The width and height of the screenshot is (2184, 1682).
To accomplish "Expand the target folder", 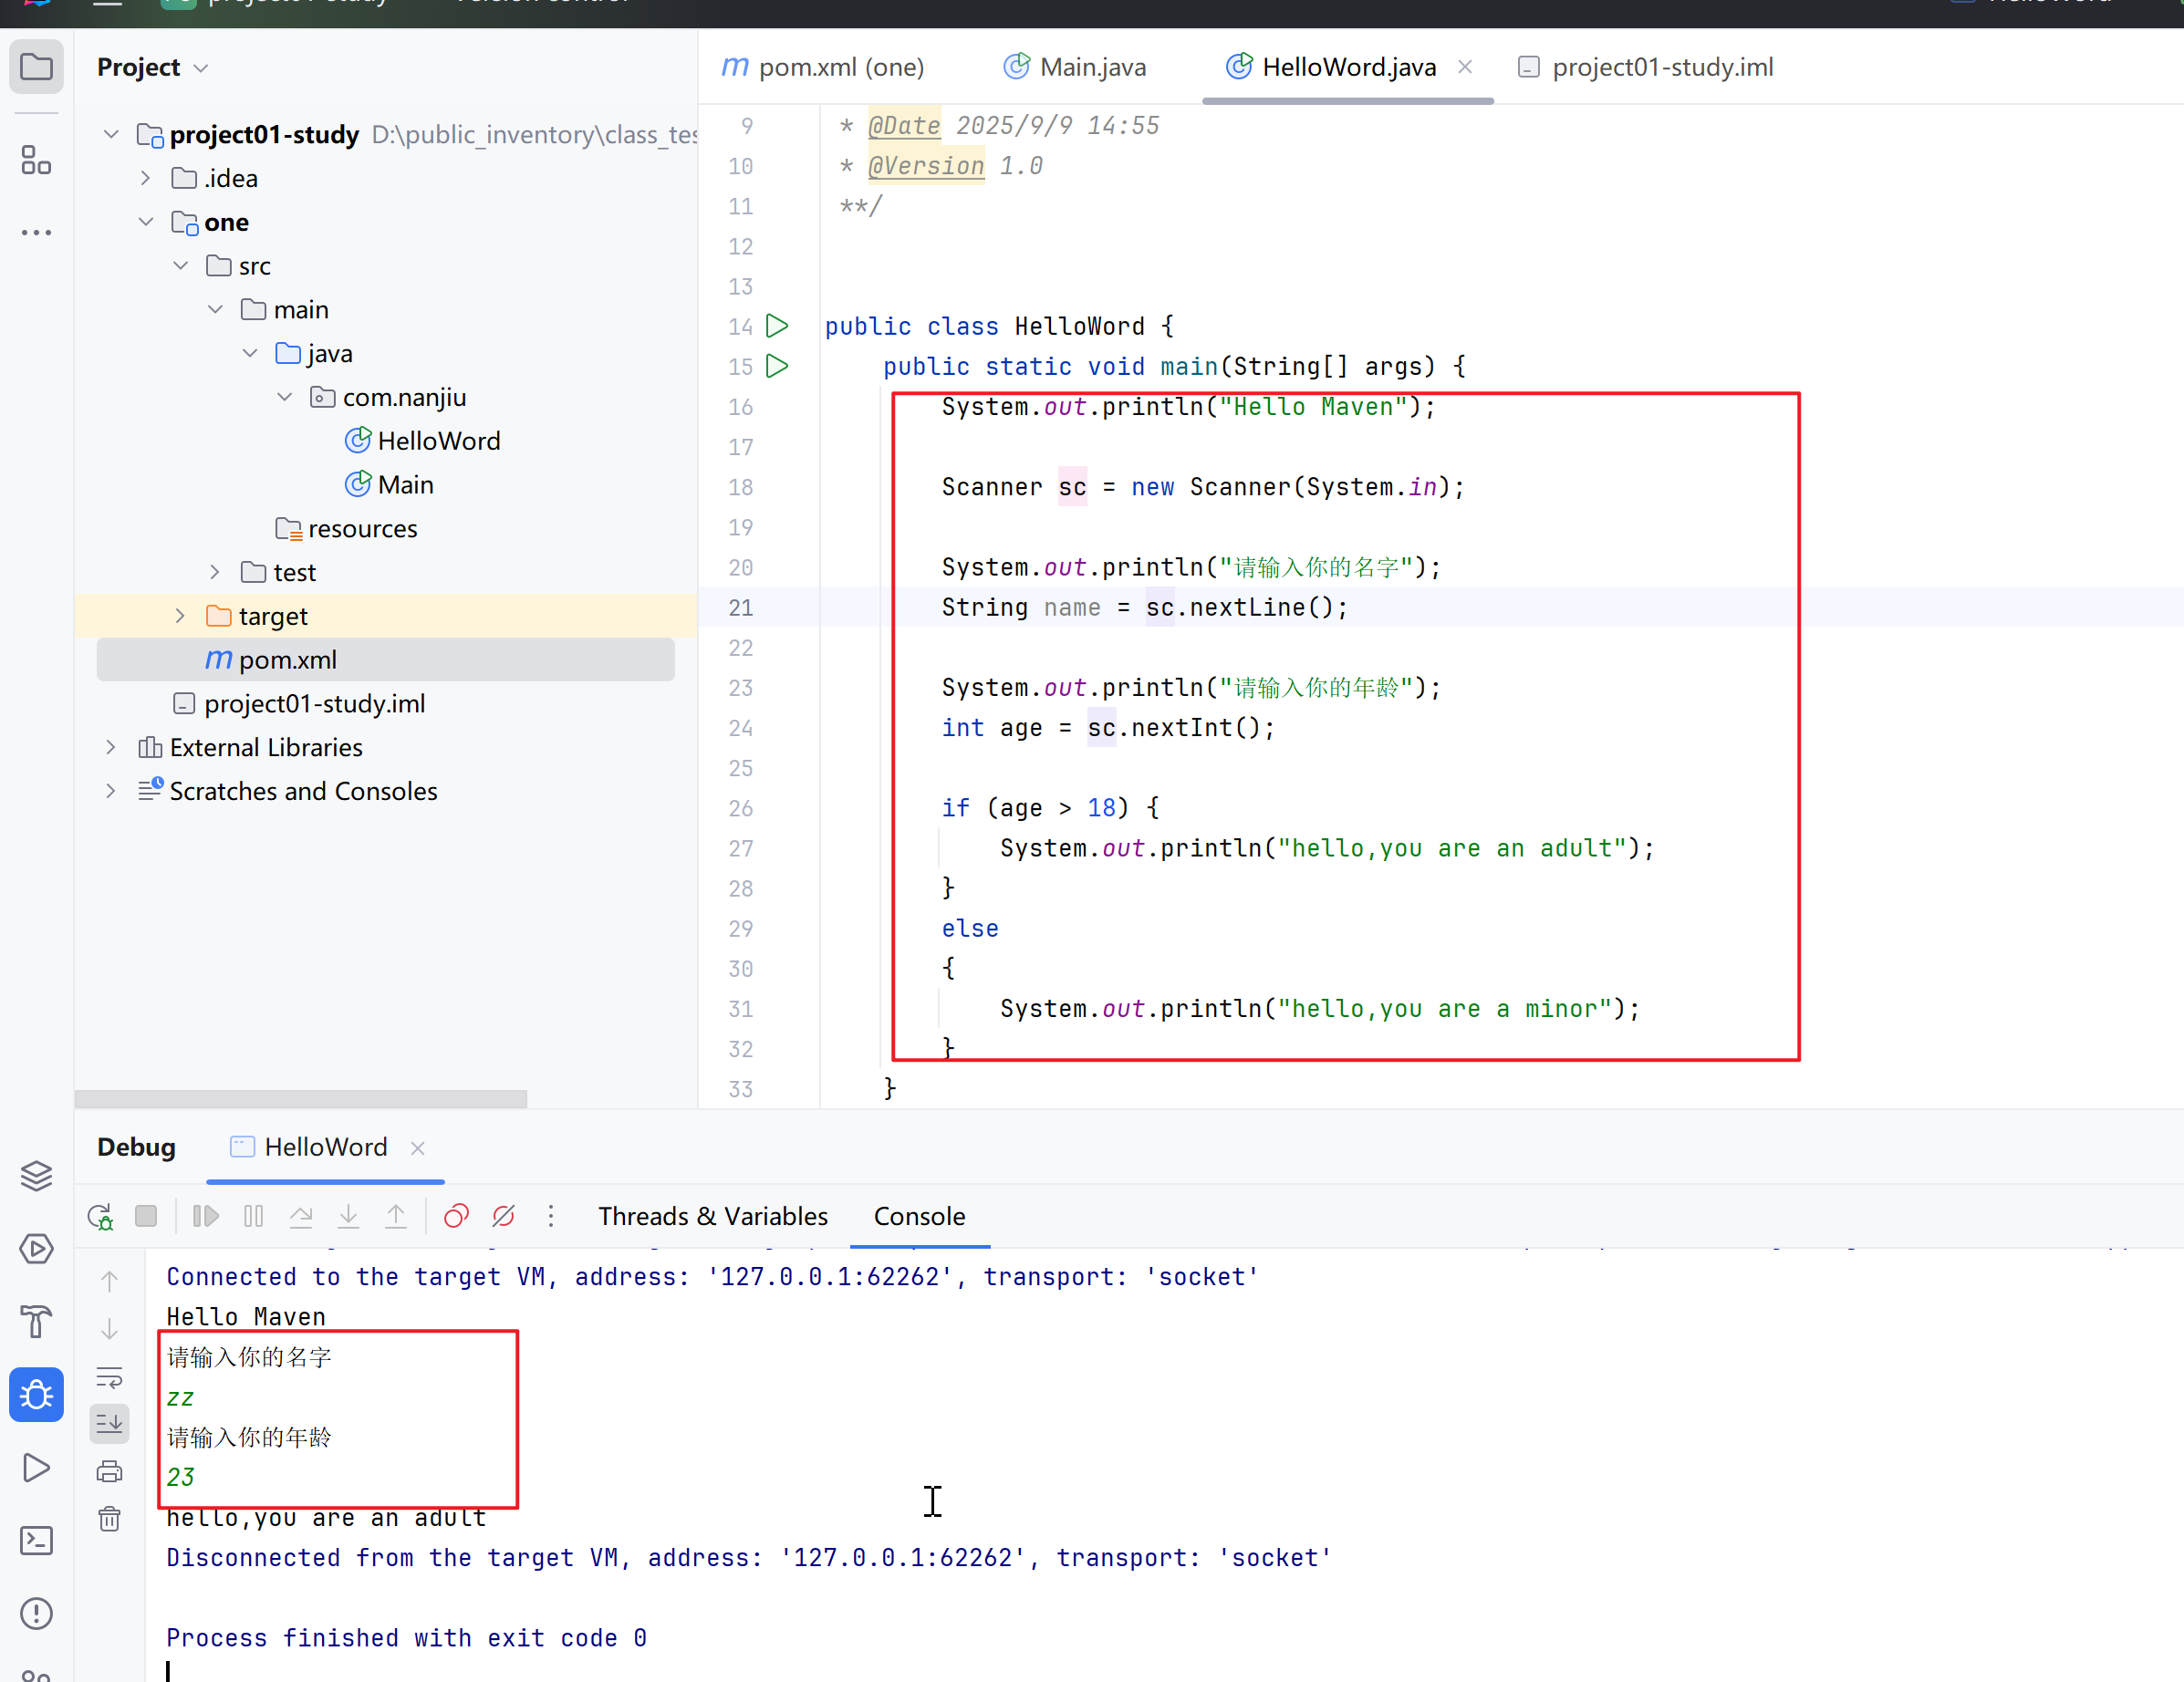I will tap(180, 616).
